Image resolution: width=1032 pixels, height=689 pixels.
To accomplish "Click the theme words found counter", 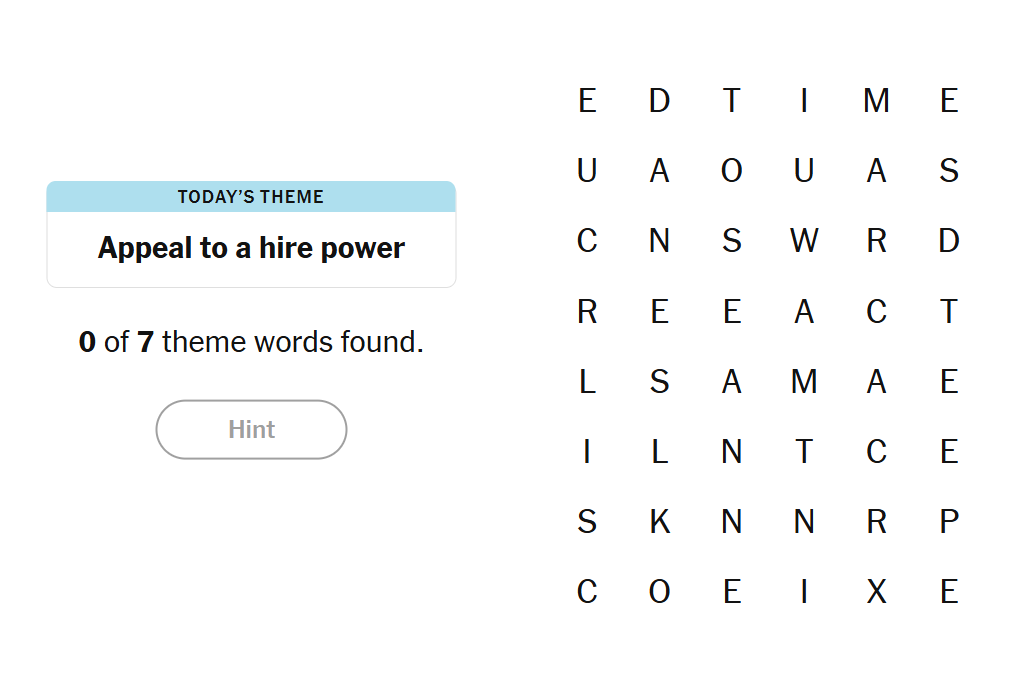I will (x=251, y=342).
